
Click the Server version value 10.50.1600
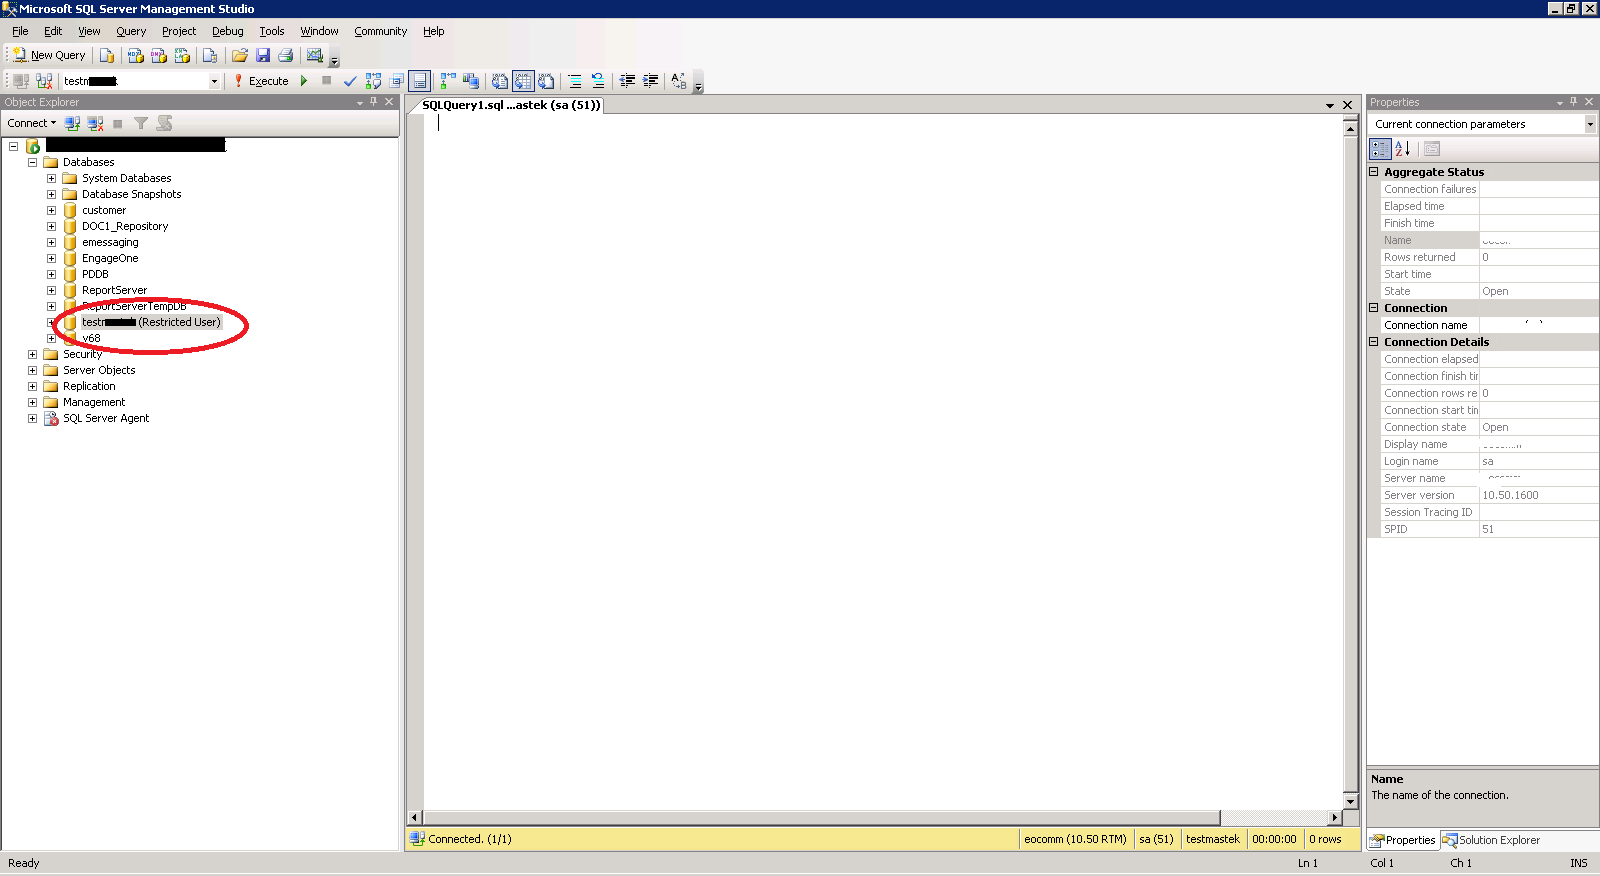tap(1510, 495)
